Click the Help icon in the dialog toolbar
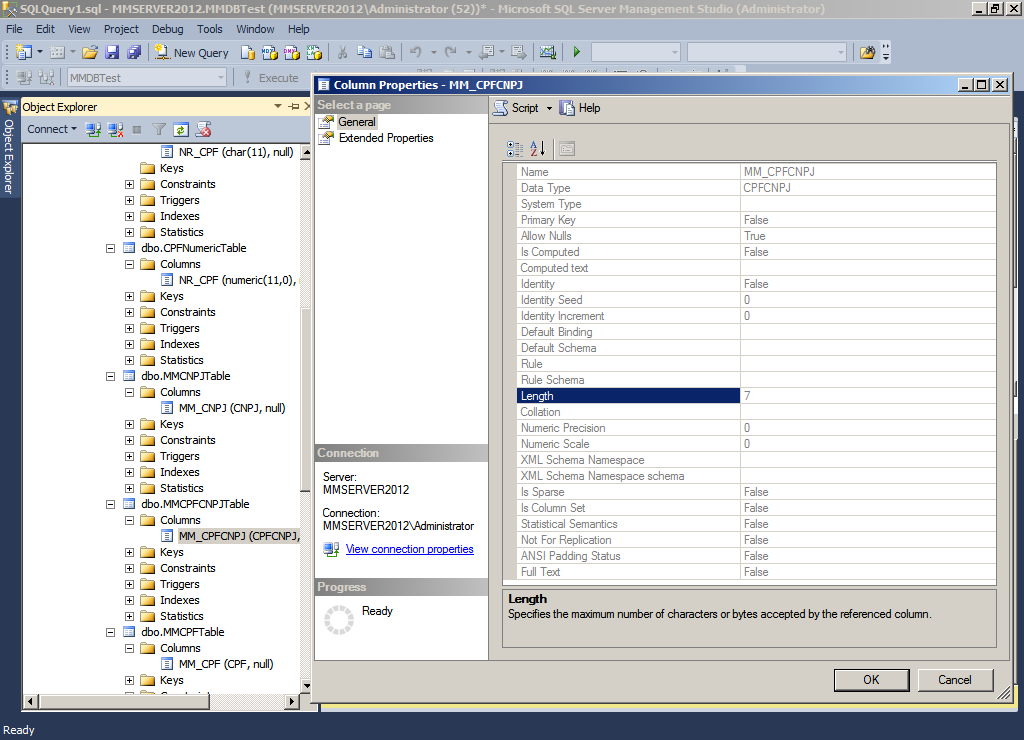The image size is (1024, 740). [x=568, y=107]
